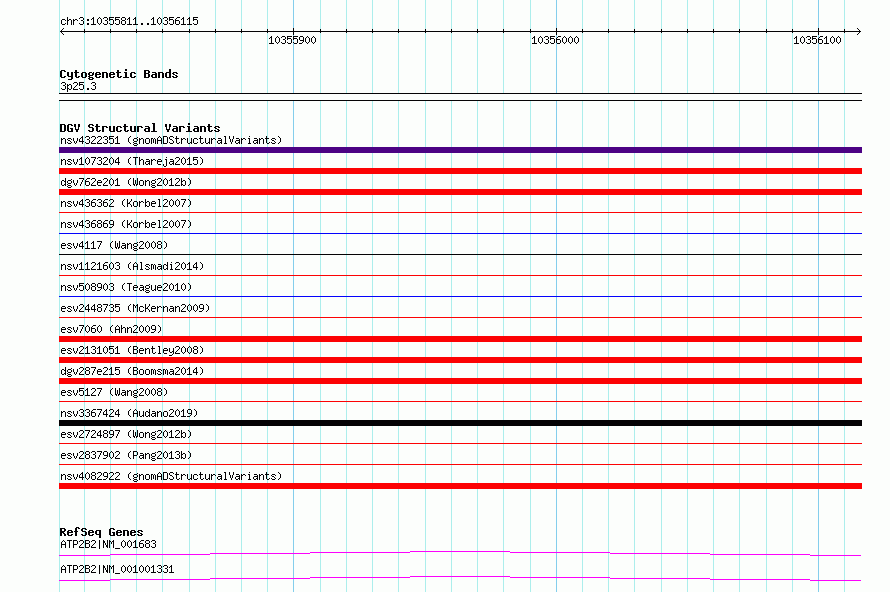Open variant esv2724897 (Wong2012b)
890x592 pixels.
126,434
